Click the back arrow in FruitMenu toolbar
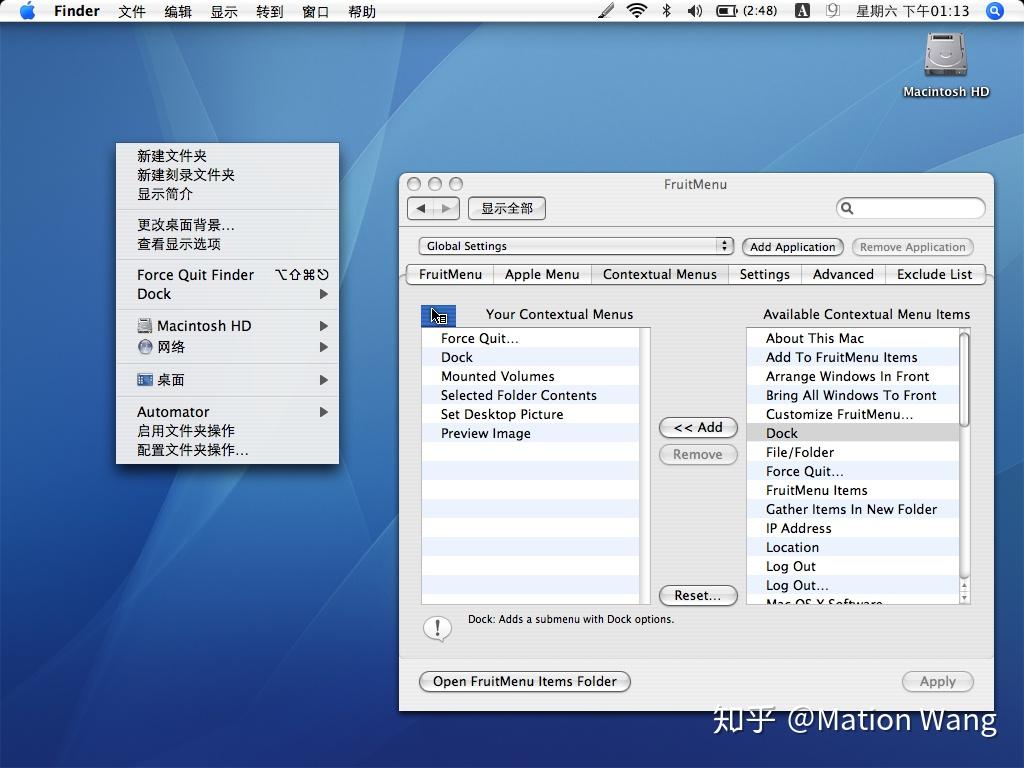The height and width of the screenshot is (768, 1024). tap(421, 208)
